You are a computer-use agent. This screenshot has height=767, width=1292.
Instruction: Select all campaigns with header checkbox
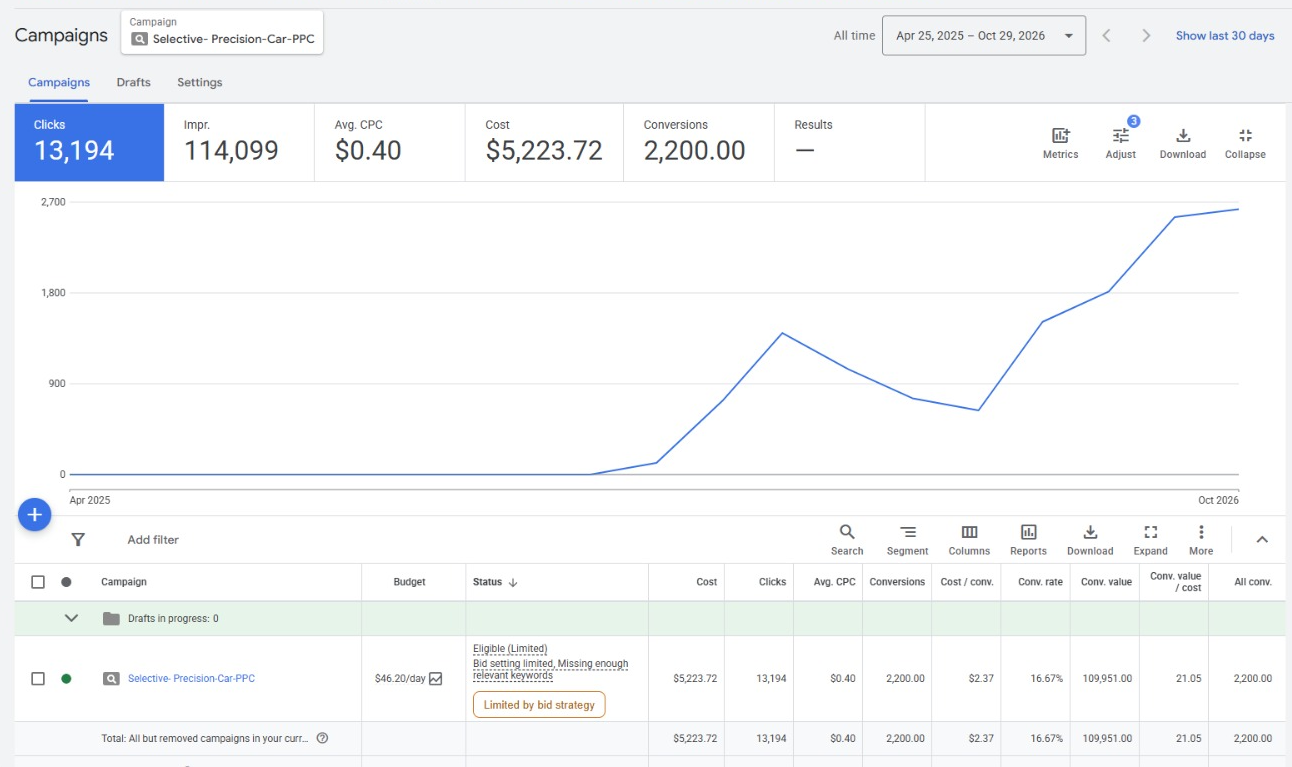tap(38, 582)
